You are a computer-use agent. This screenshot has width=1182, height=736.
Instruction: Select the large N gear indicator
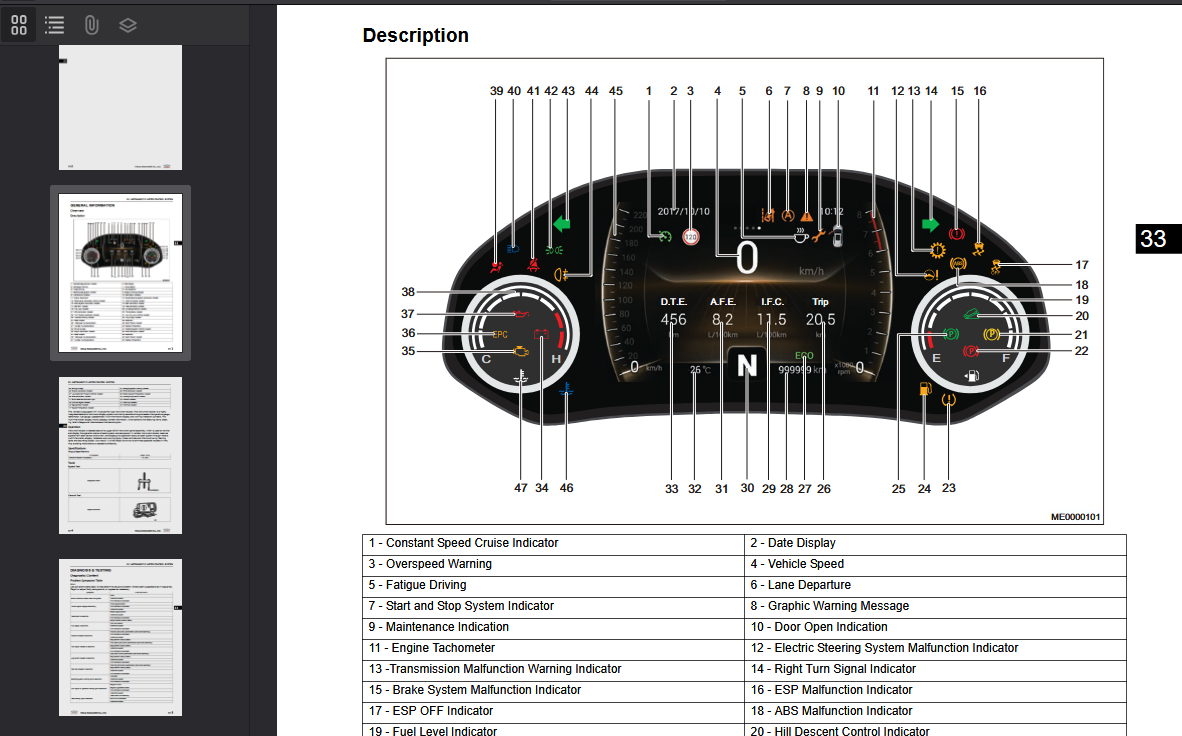click(x=746, y=366)
